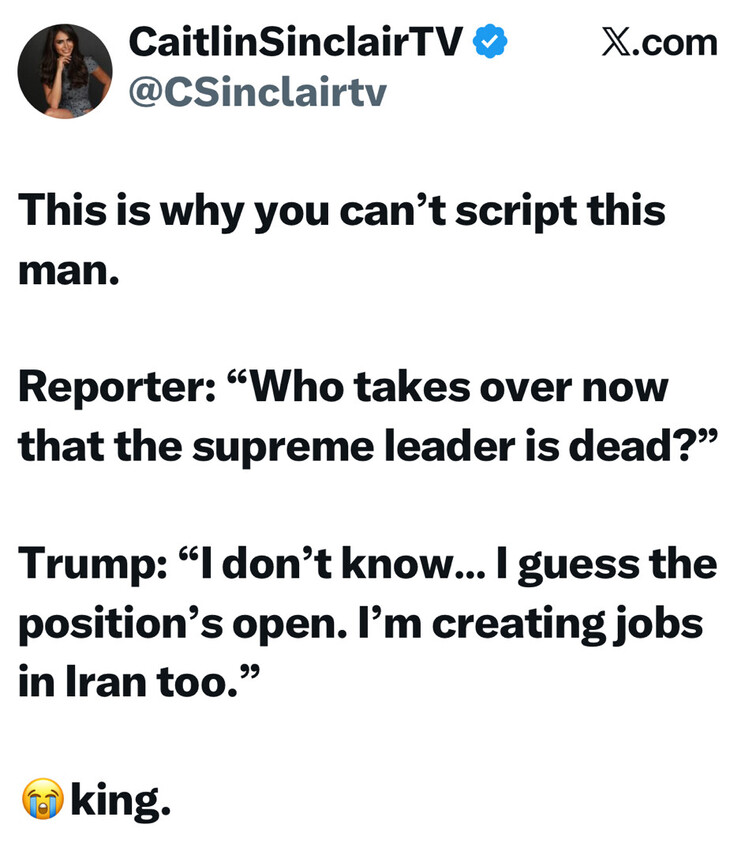Click the @CSinclairtv handle
The width and height of the screenshot is (756, 847).
pos(258,92)
